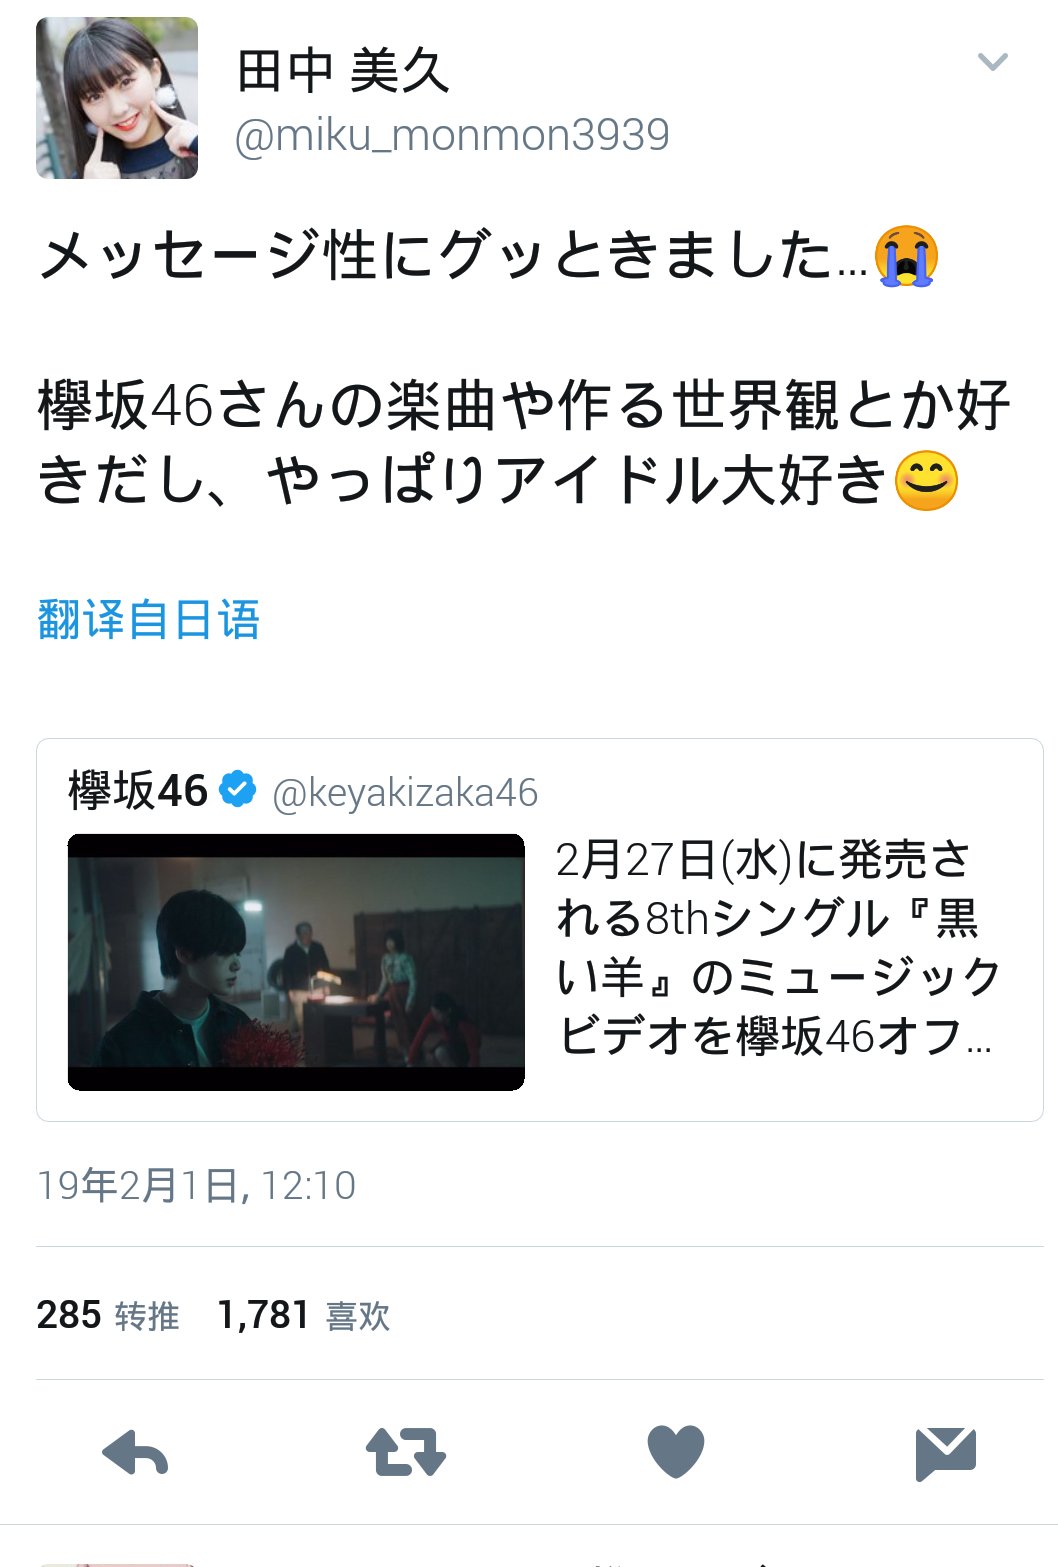Tap the 欅坂46 name in the quoted tweet
Viewport: 1058px width, 1567px height.
[138, 790]
